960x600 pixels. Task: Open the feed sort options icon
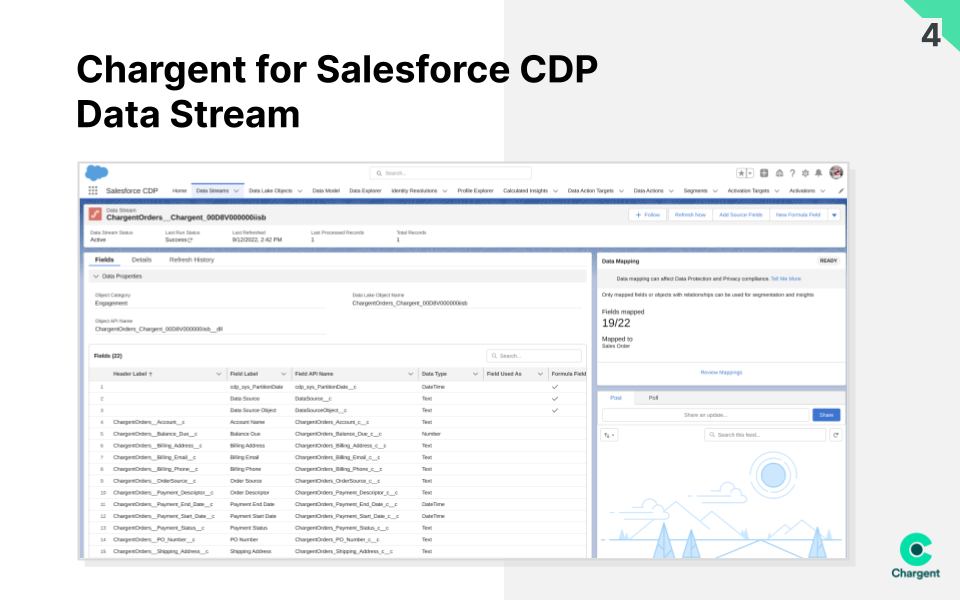coord(609,435)
